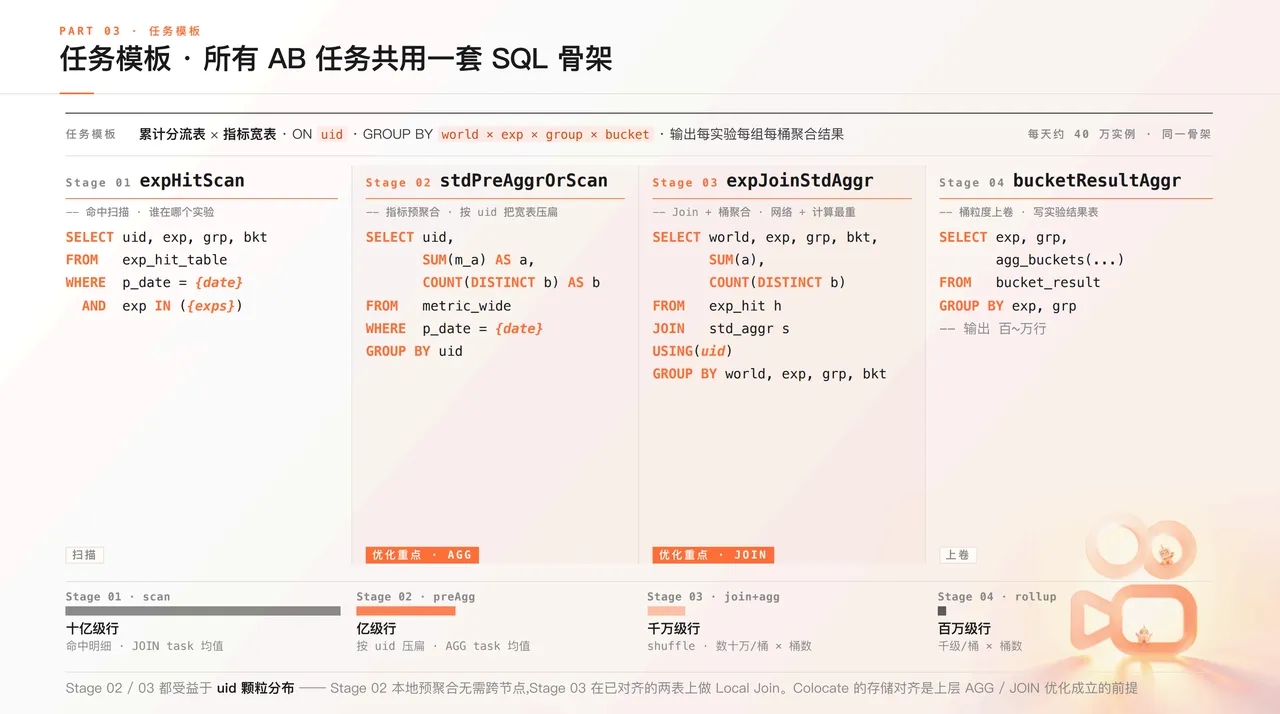Click the uid highlighted keyword chip
The image size is (1280, 714).
(332, 134)
